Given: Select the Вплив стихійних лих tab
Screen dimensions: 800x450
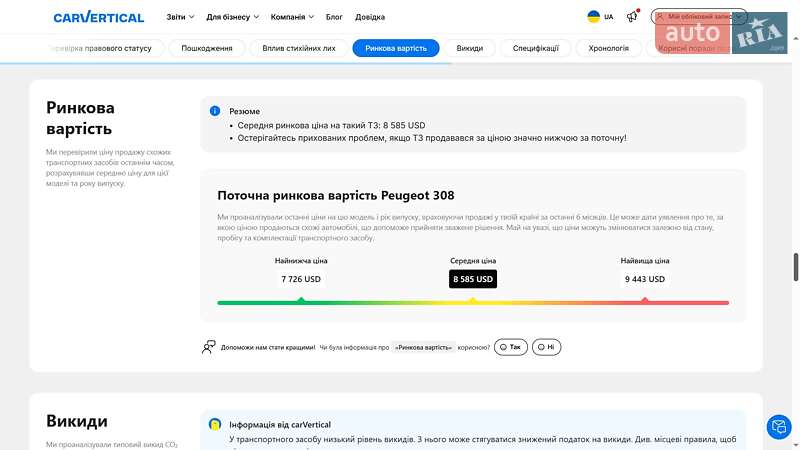Looking at the screenshot, I should [x=299, y=48].
